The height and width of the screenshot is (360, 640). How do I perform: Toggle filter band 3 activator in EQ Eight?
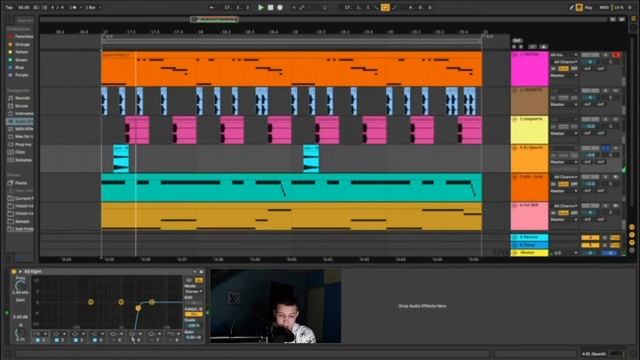(76, 340)
